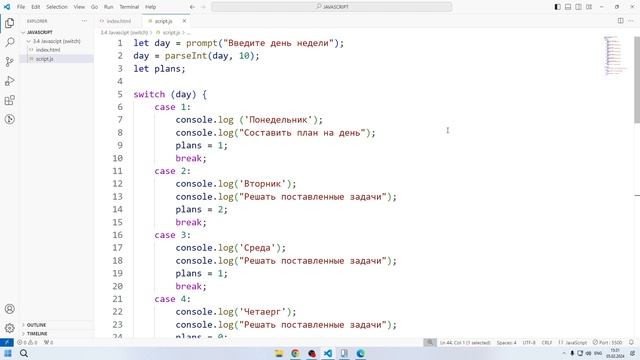This screenshot has width=640, height=360.
Task: Open the Help menu
Action: 151,7
